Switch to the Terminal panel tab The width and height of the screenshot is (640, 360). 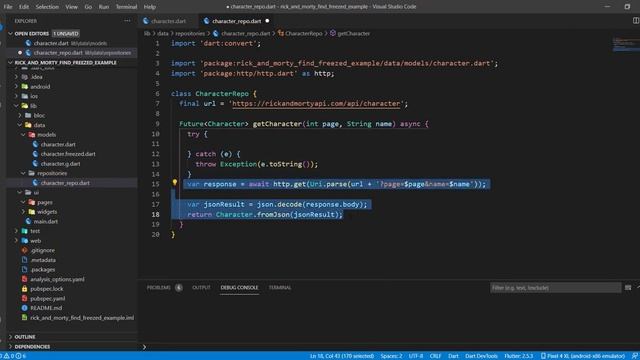[x=280, y=287]
